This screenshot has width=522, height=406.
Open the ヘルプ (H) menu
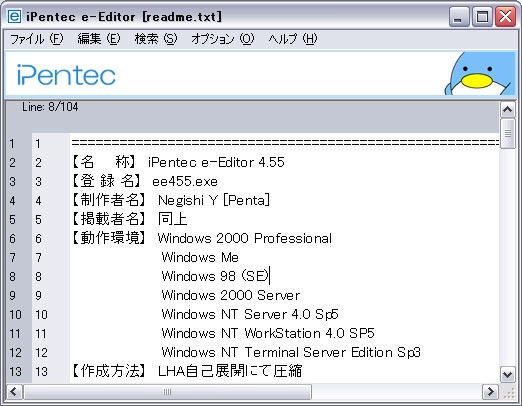click(293, 39)
